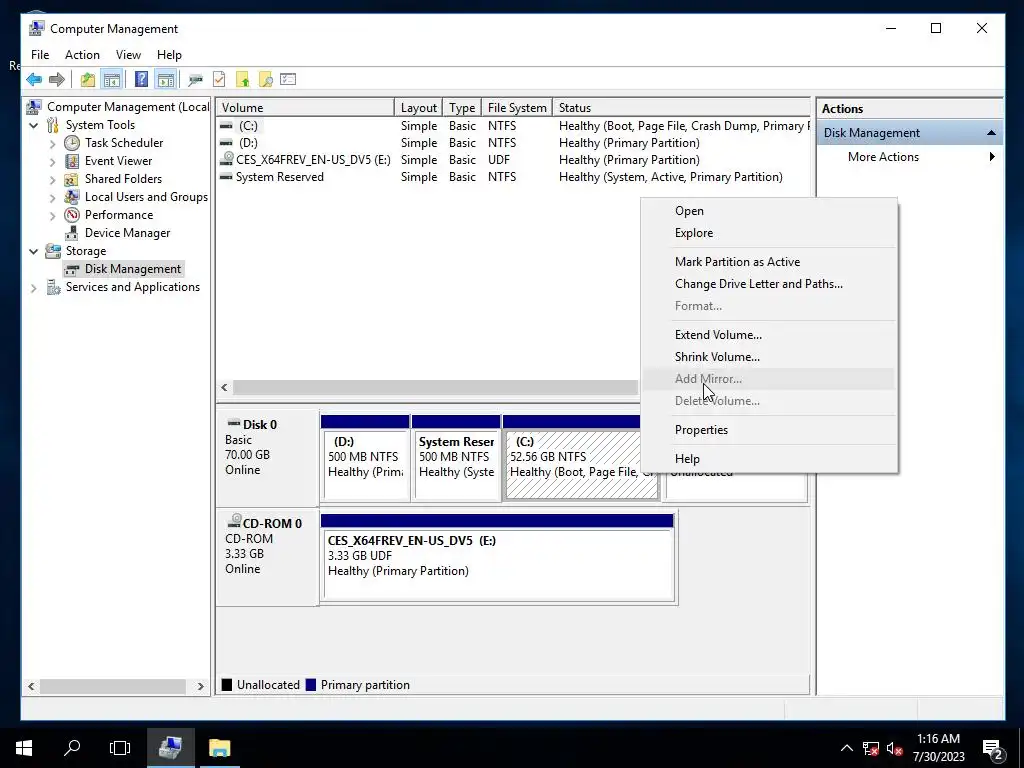Viewport: 1024px width, 768px height.
Task: Select Services and Applications icon
Action: pyautogui.click(x=53, y=287)
